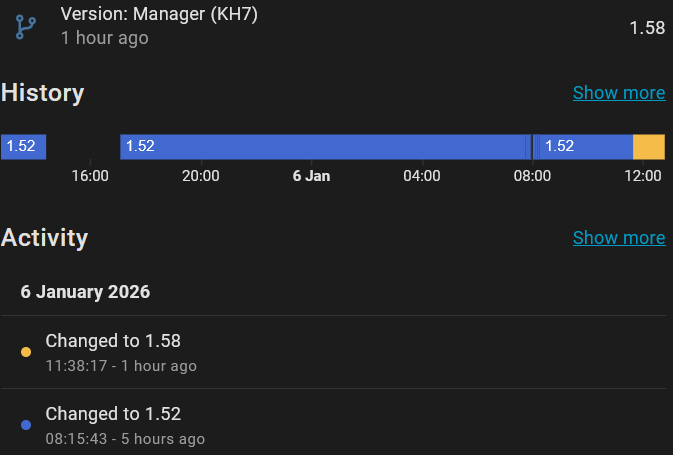Click the version branch icon
This screenshot has width=673, height=455.
tap(25, 27)
